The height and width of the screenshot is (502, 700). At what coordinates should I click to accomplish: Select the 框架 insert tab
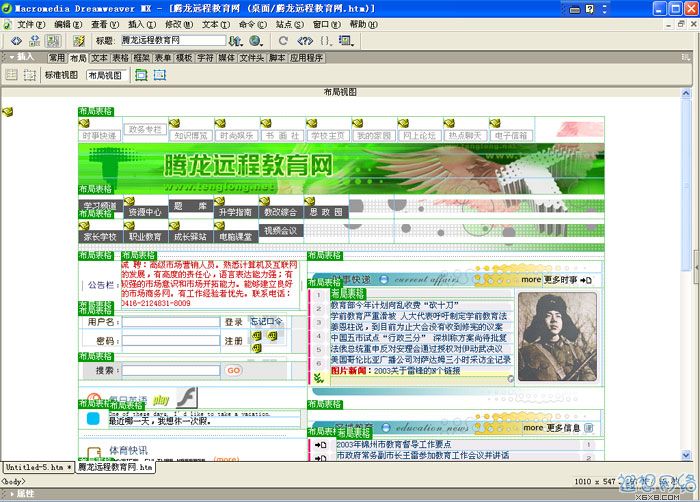142,58
